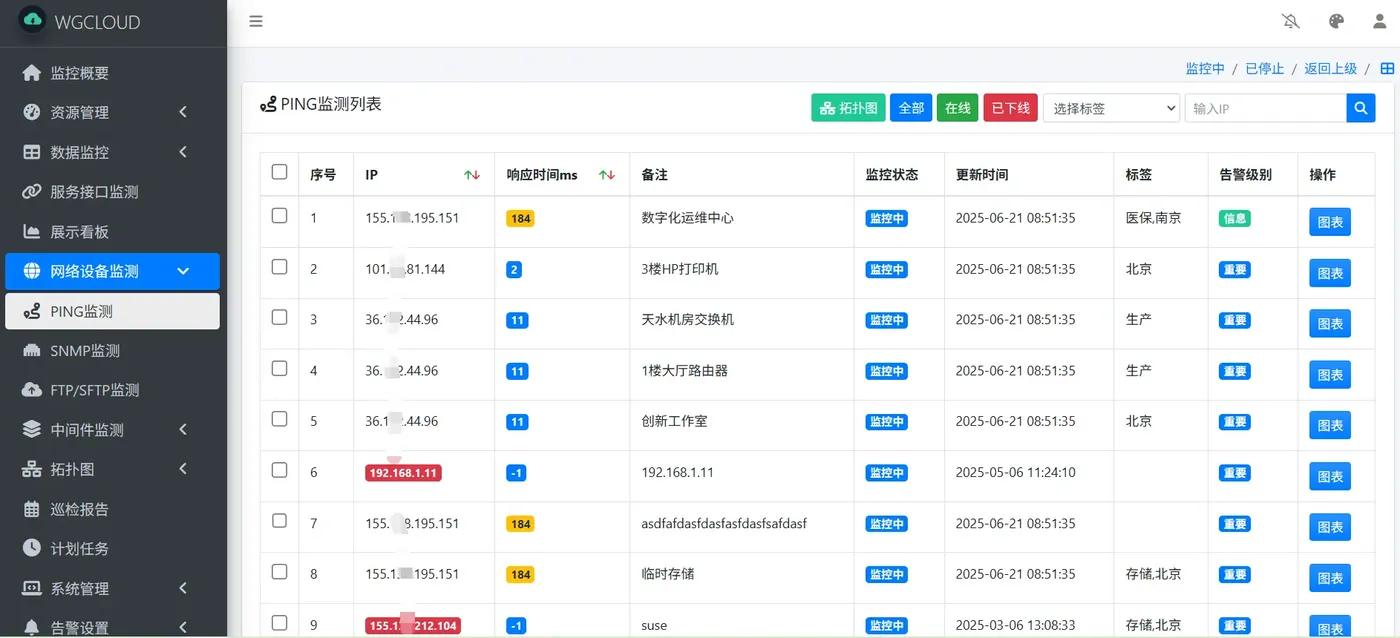1400x638 pixels.
Task: Click the PING监测列表 title icon
Action: [268, 104]
